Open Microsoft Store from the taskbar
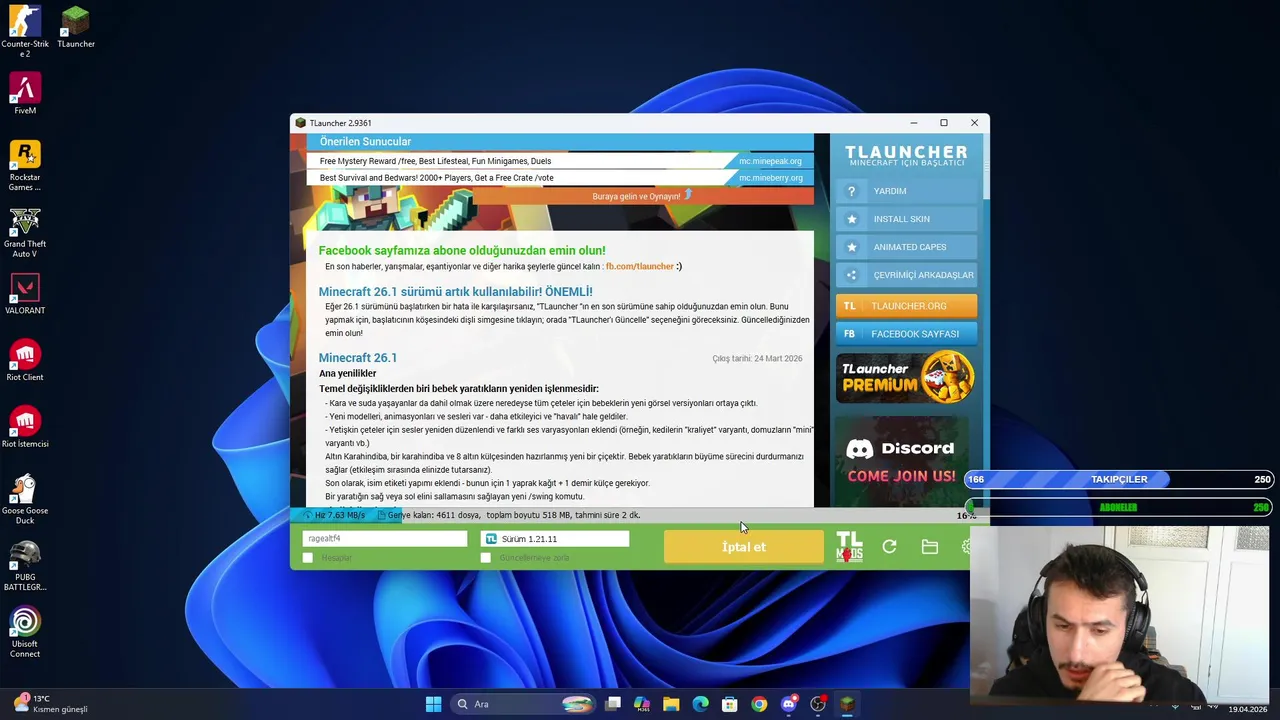This screenshot has height=720, width=1280. pos(730,704)
